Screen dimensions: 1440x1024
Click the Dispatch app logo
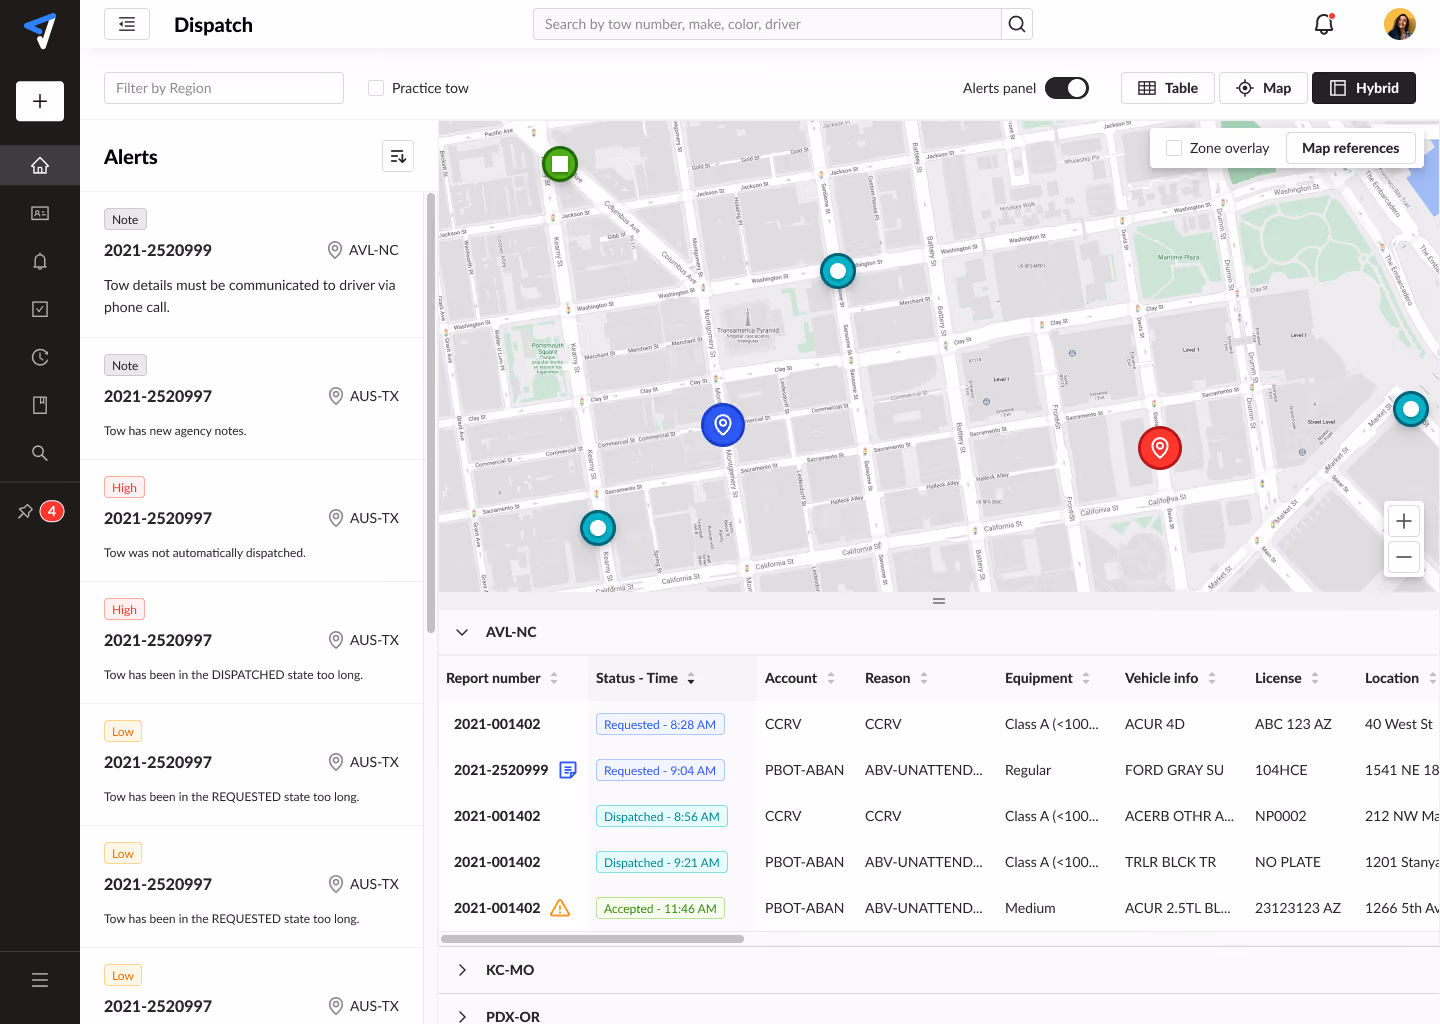tap(40, 30)
